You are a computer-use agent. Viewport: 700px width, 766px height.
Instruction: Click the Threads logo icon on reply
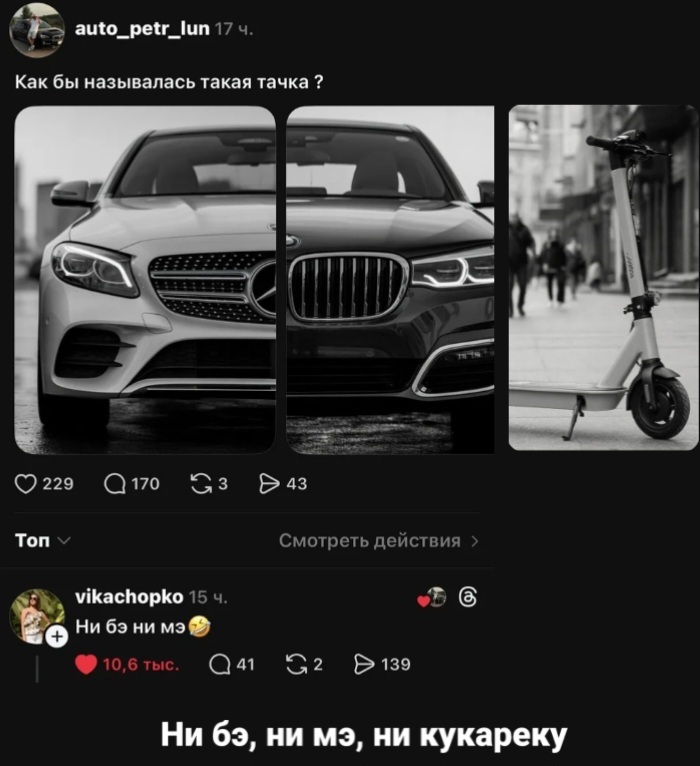467,599
